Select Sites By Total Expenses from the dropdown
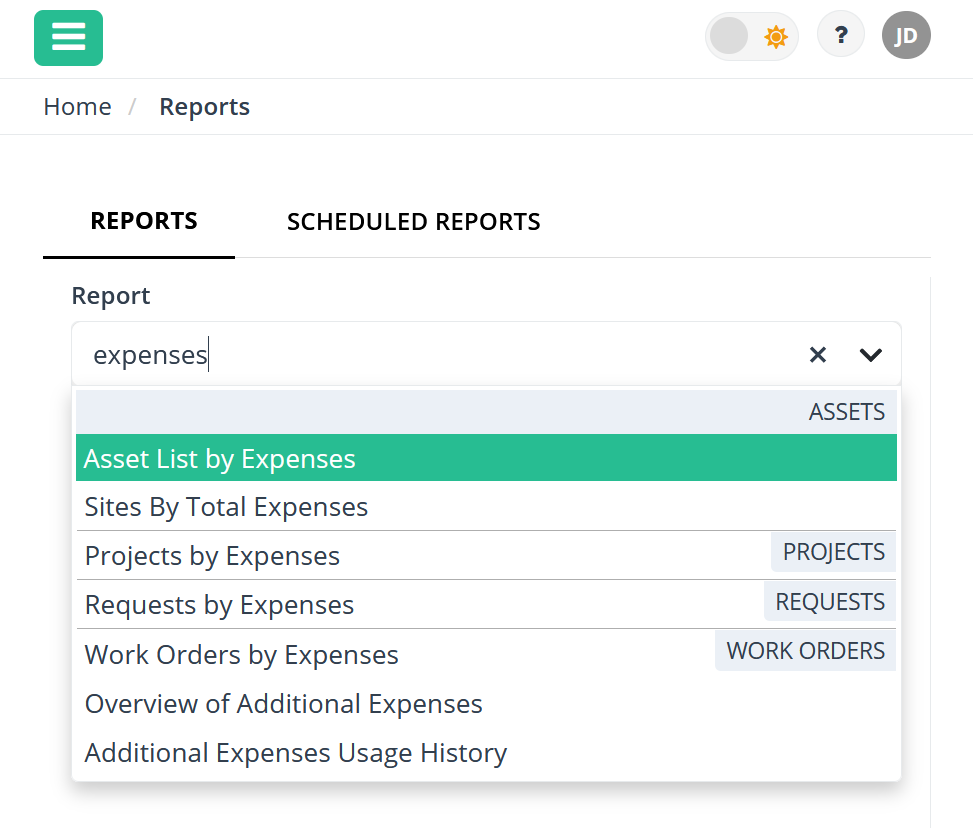This screenshot has width=973, height=828. [226, 507]
